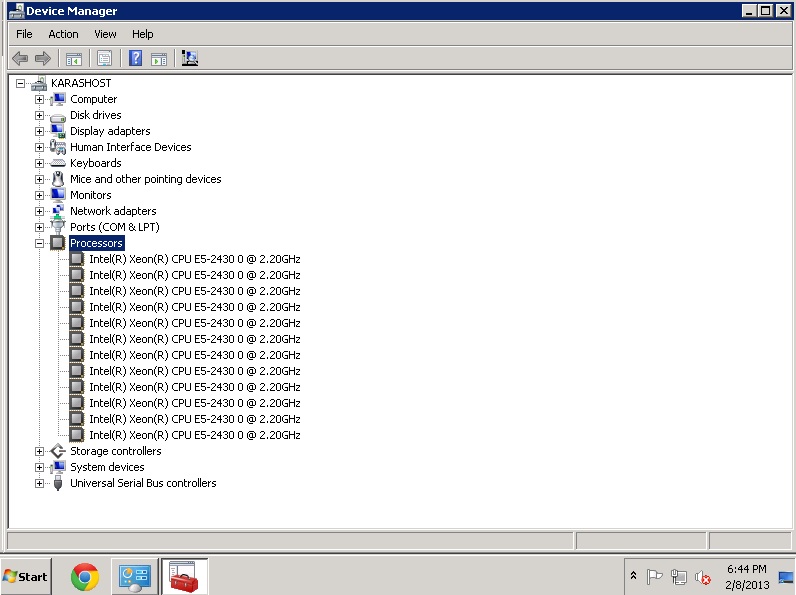Image resolution: width=796 pixels, height=595 pixels.
Task: Click the Show/Hide Action Pane toolbar icon
Action: 158,59
